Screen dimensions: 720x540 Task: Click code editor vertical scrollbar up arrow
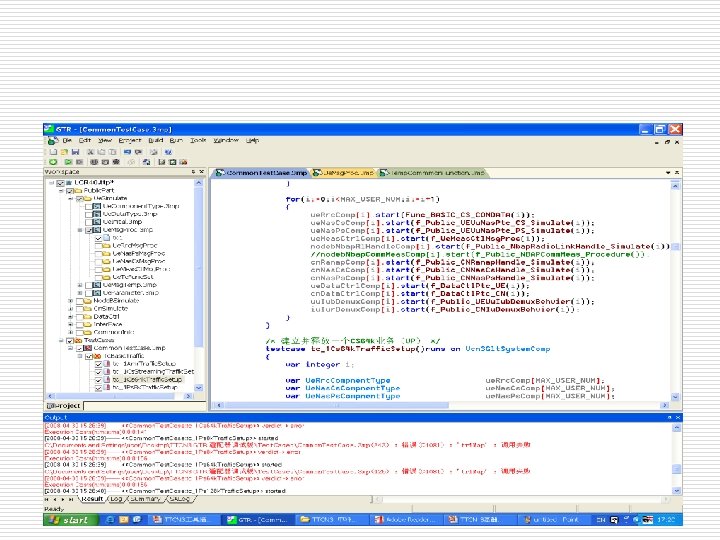click(x=675, y=186)
